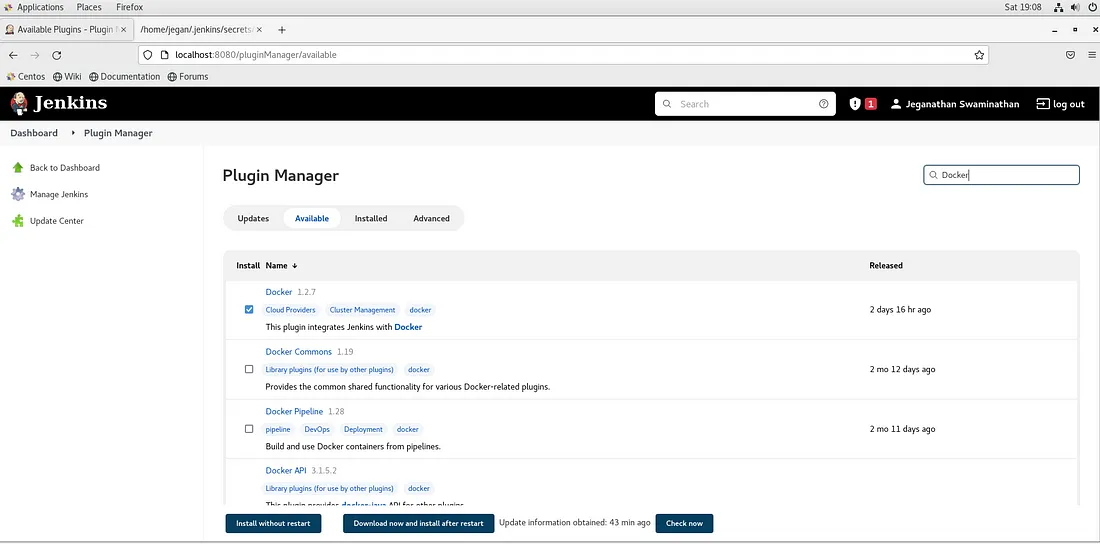Click the DevOps tag

[x=317, y=429]
